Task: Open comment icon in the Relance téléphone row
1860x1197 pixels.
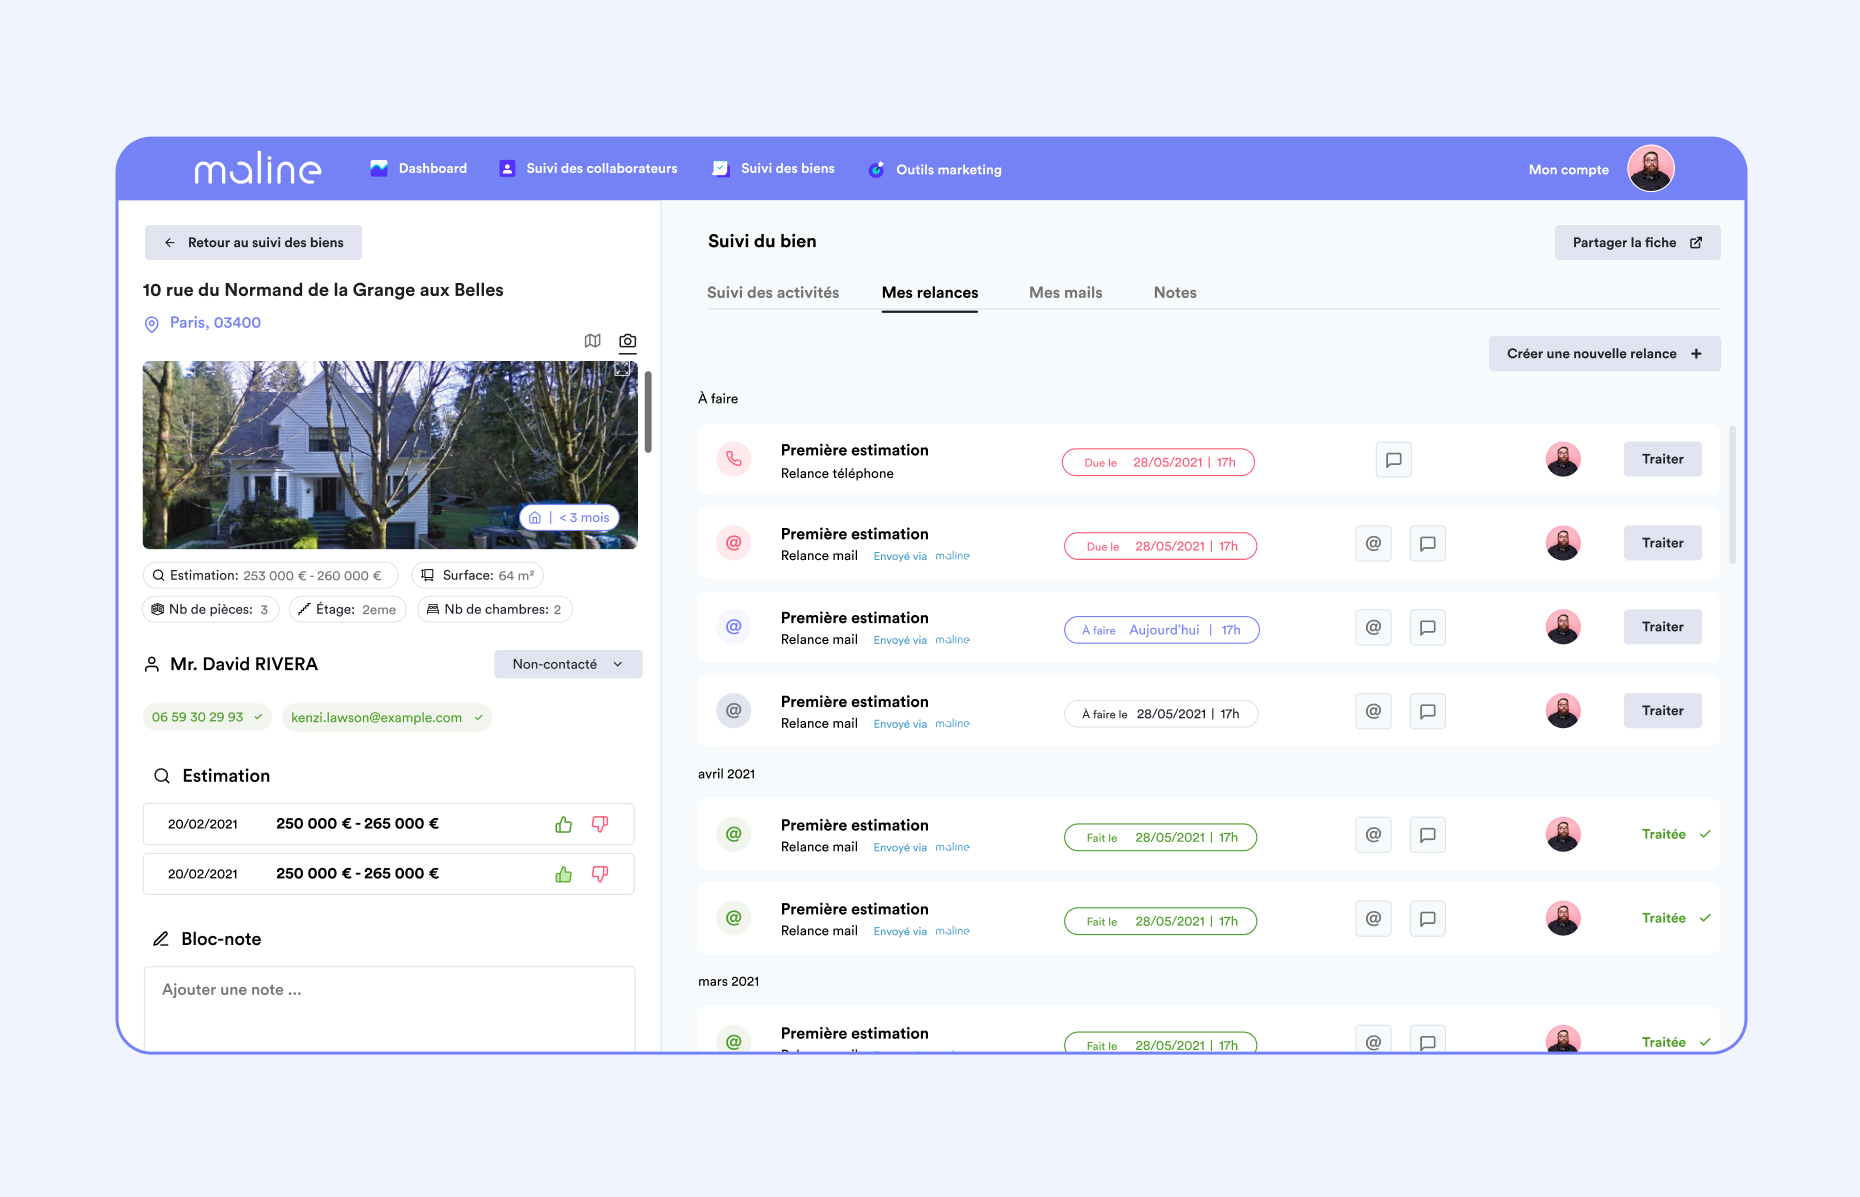Action: (x=1394, y=460)
